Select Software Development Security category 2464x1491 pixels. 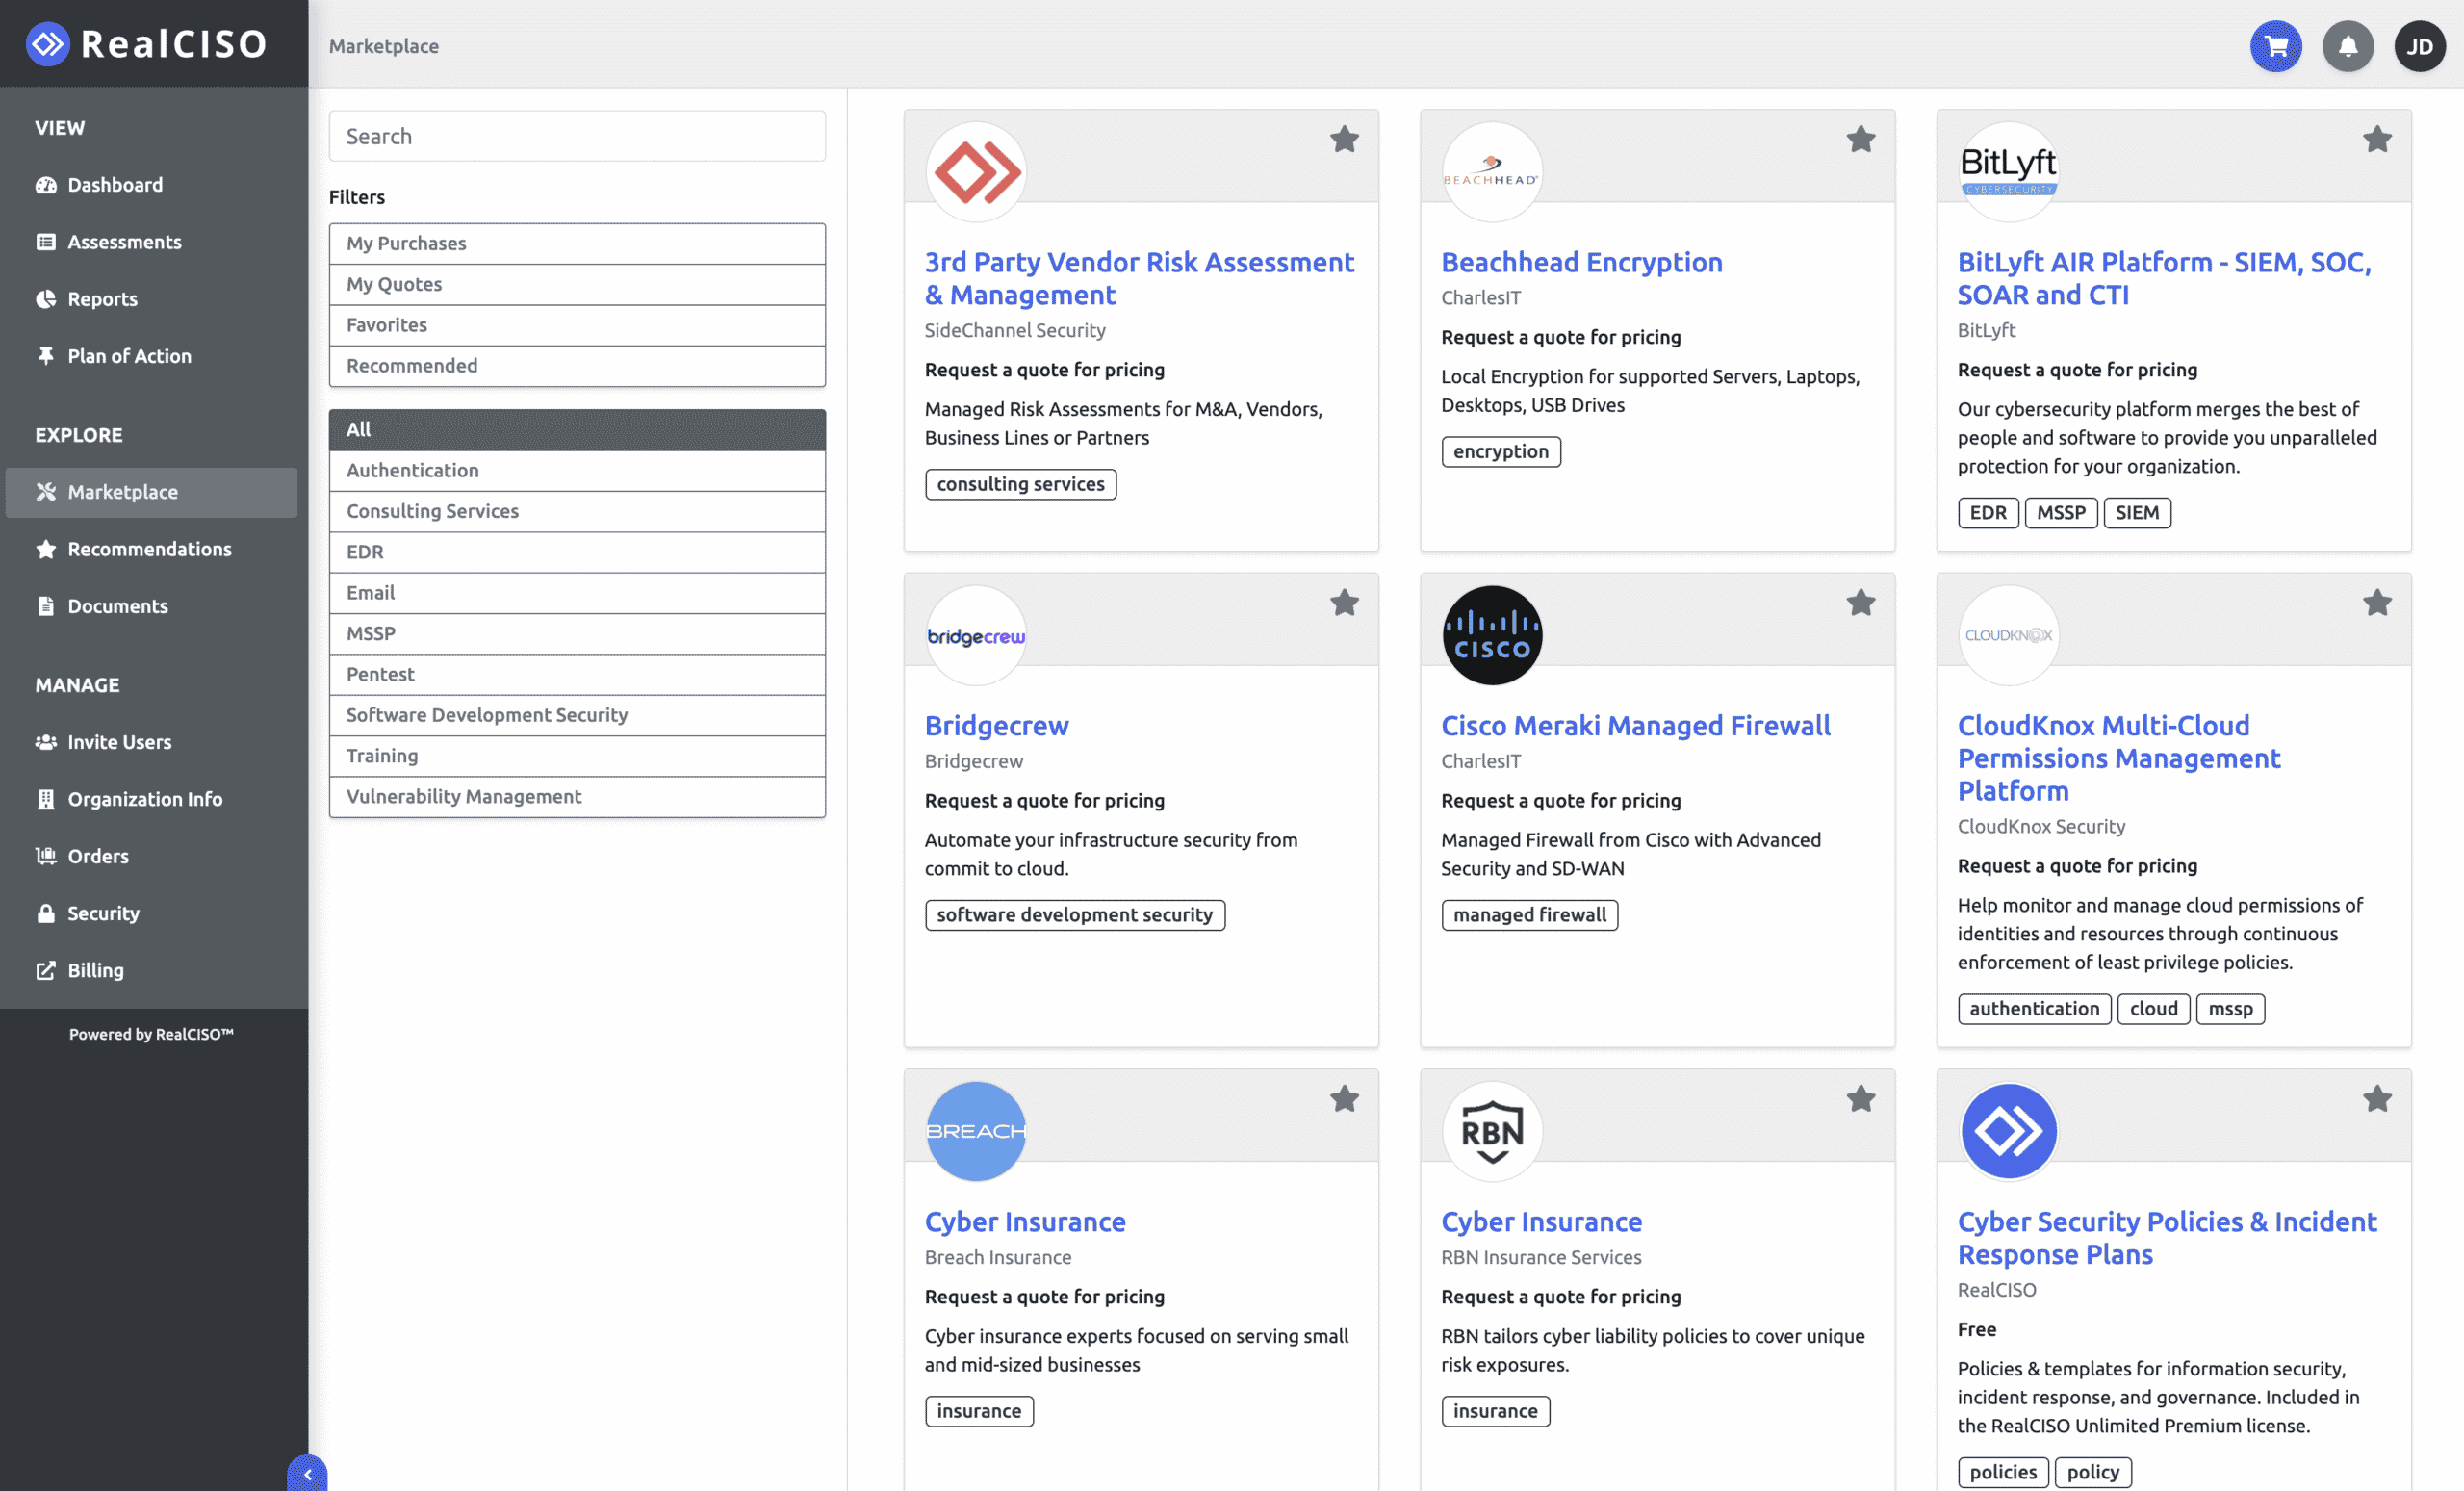tap(577, 715)
